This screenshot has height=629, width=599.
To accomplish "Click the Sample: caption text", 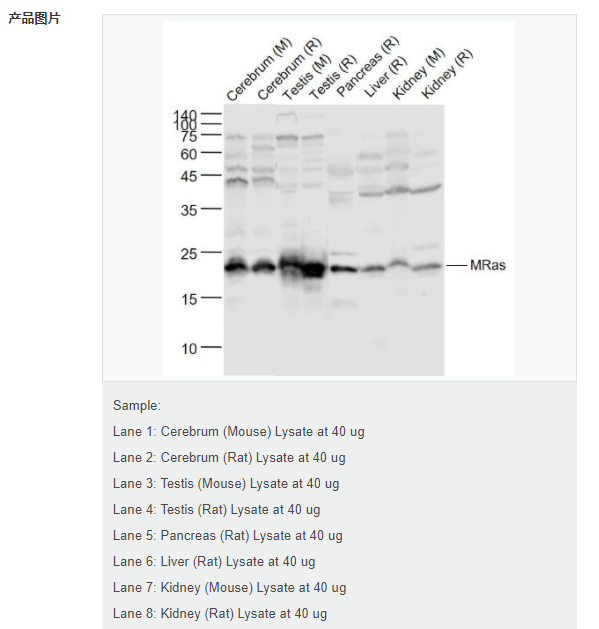I will 137,406.
